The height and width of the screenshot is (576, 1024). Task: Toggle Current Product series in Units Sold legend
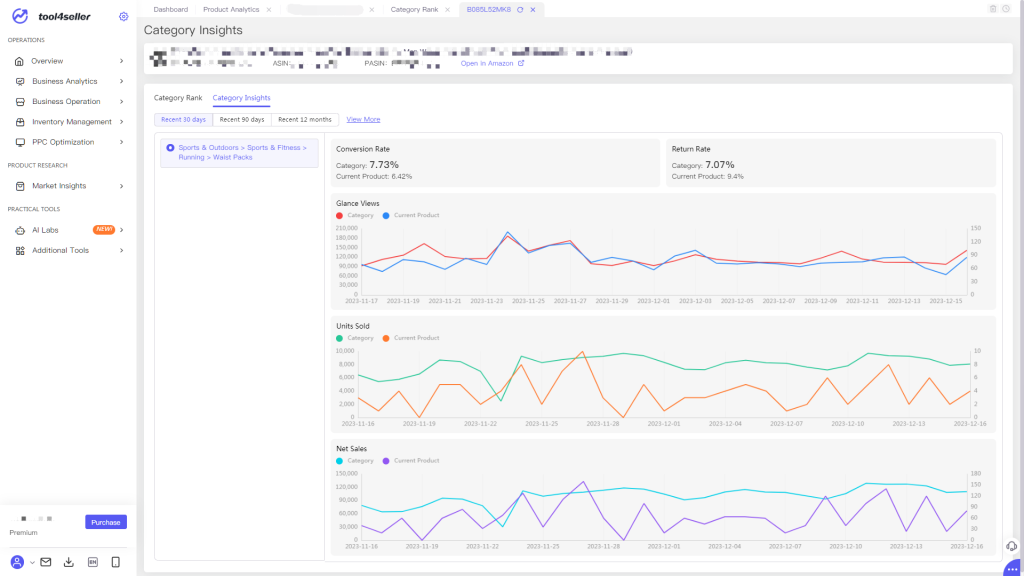[x=411, y=338]
